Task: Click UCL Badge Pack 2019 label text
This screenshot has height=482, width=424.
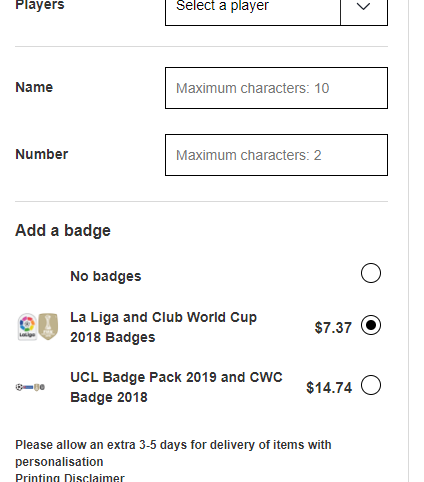Action: point(176,387)
